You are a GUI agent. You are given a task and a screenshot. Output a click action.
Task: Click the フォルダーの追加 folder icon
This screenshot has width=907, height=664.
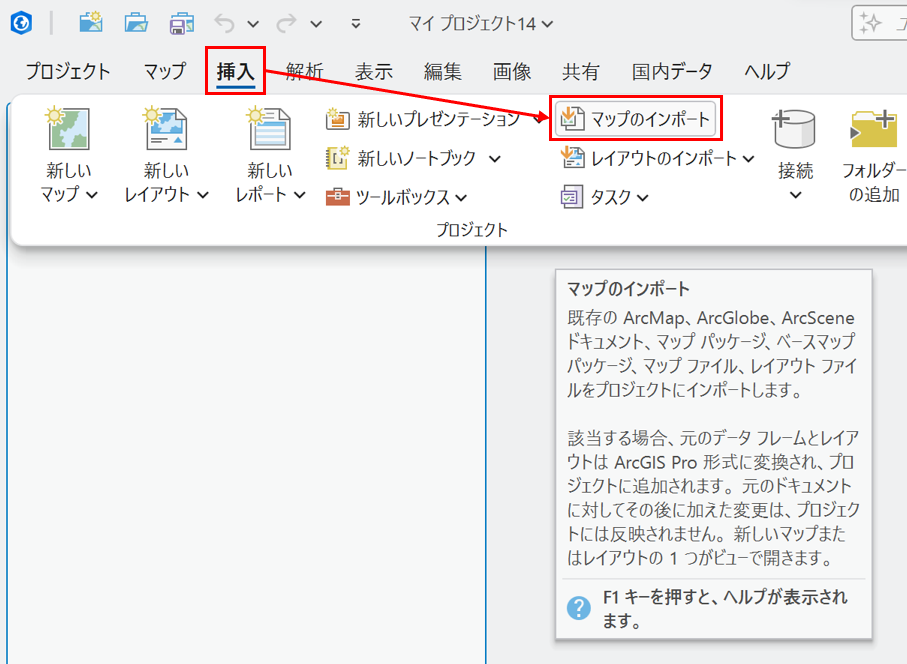(873, 128)
